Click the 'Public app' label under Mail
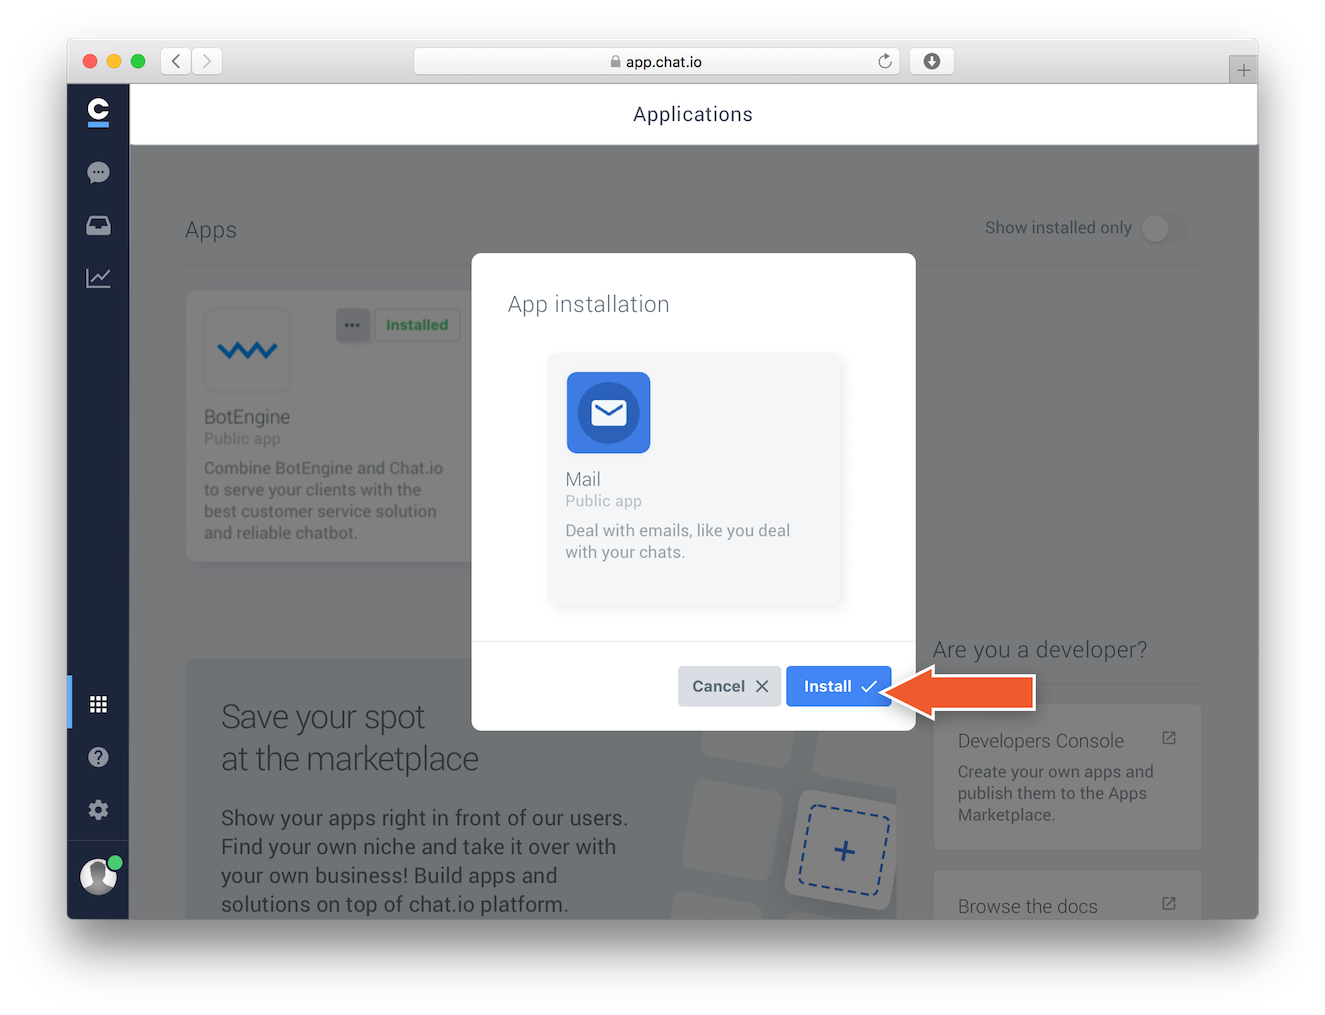1325x1015 pixels. click(604, 501)
